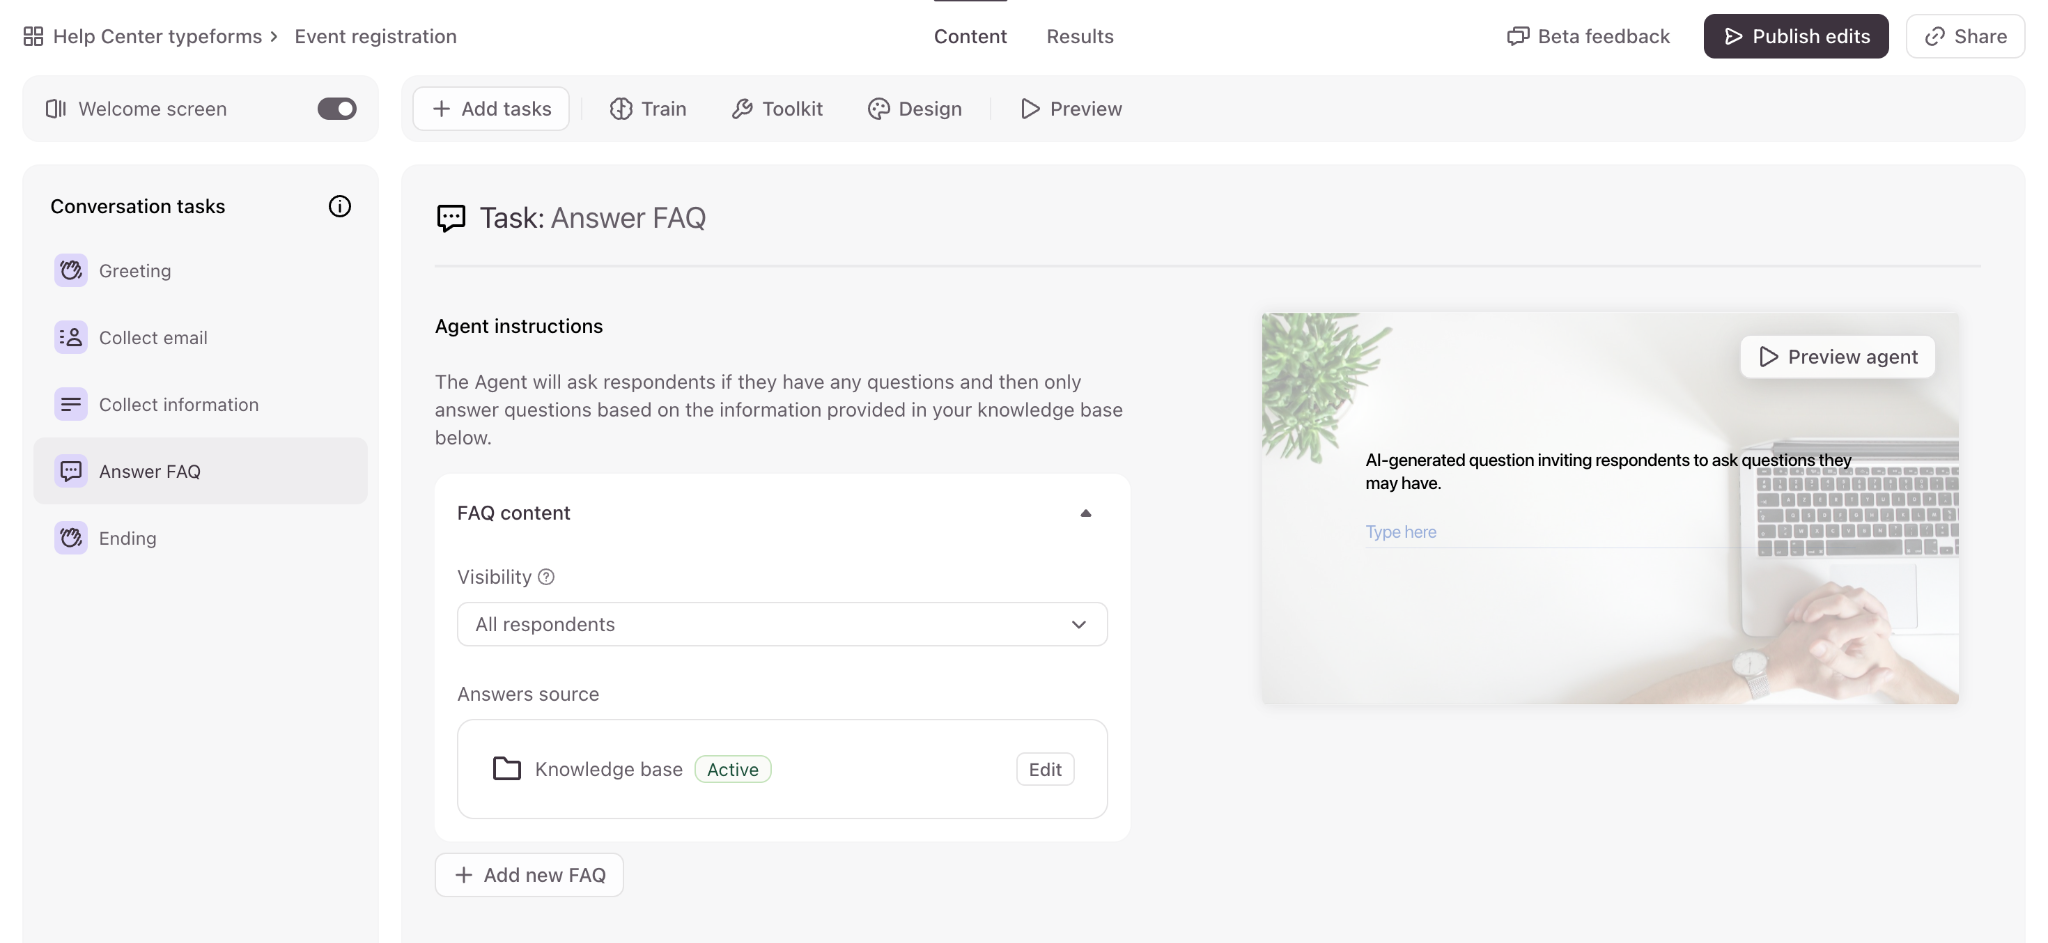Turn off the Welcome screen toggle

coord(337,109)
